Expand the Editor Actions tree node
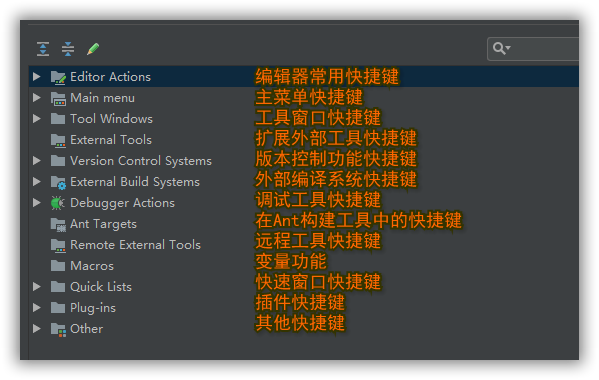The height and width of the screenshot is (380, 599). tap(37, 76)
